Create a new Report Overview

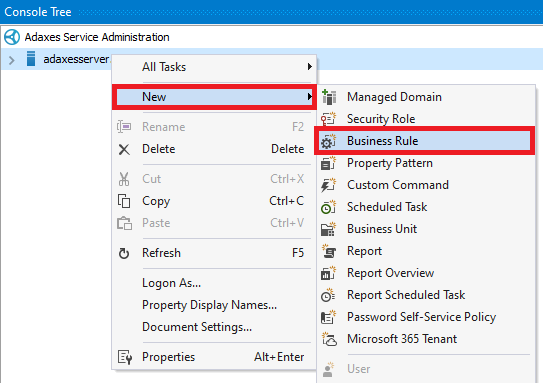(x=425, y=273)
